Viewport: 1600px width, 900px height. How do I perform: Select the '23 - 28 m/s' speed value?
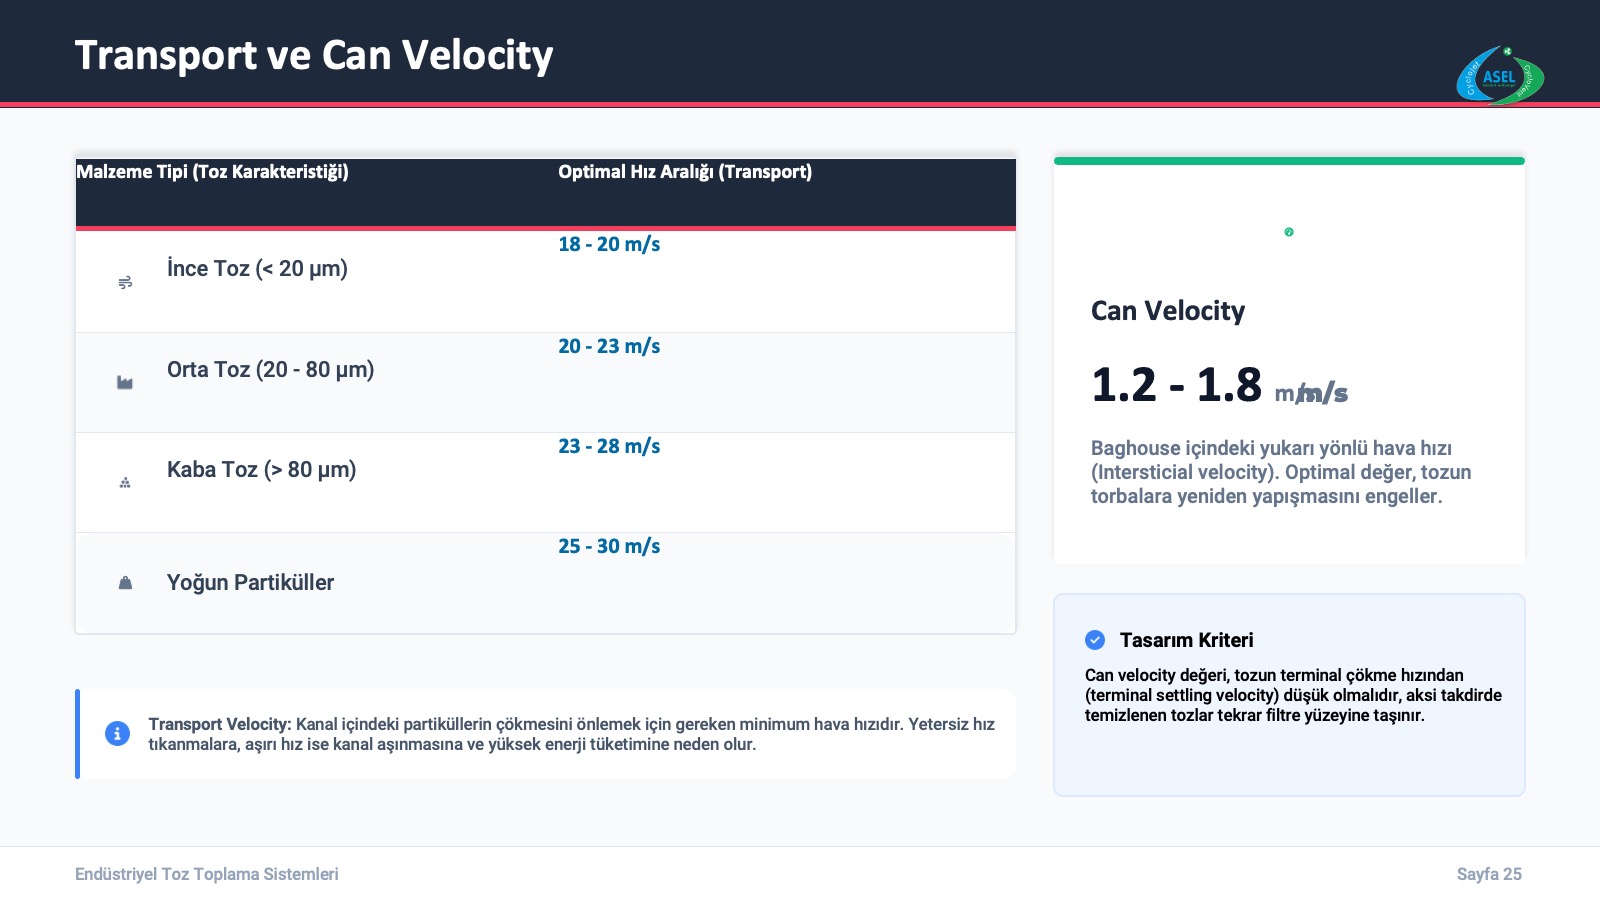[x=609, y=446]
